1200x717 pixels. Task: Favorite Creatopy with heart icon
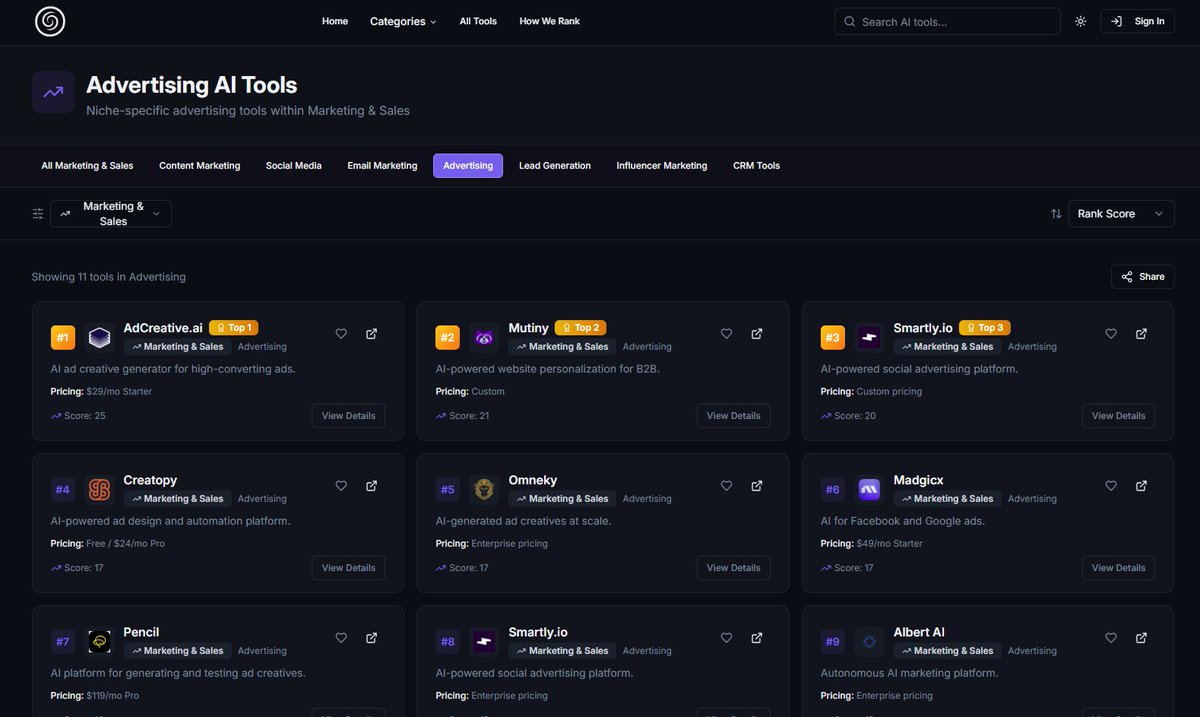pos(341,486)
